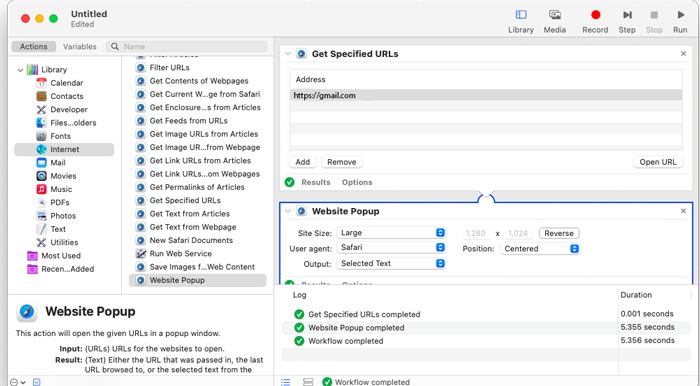
Task: Choose the Mail category
Action: pyautogui.click(x=58, y=163)
